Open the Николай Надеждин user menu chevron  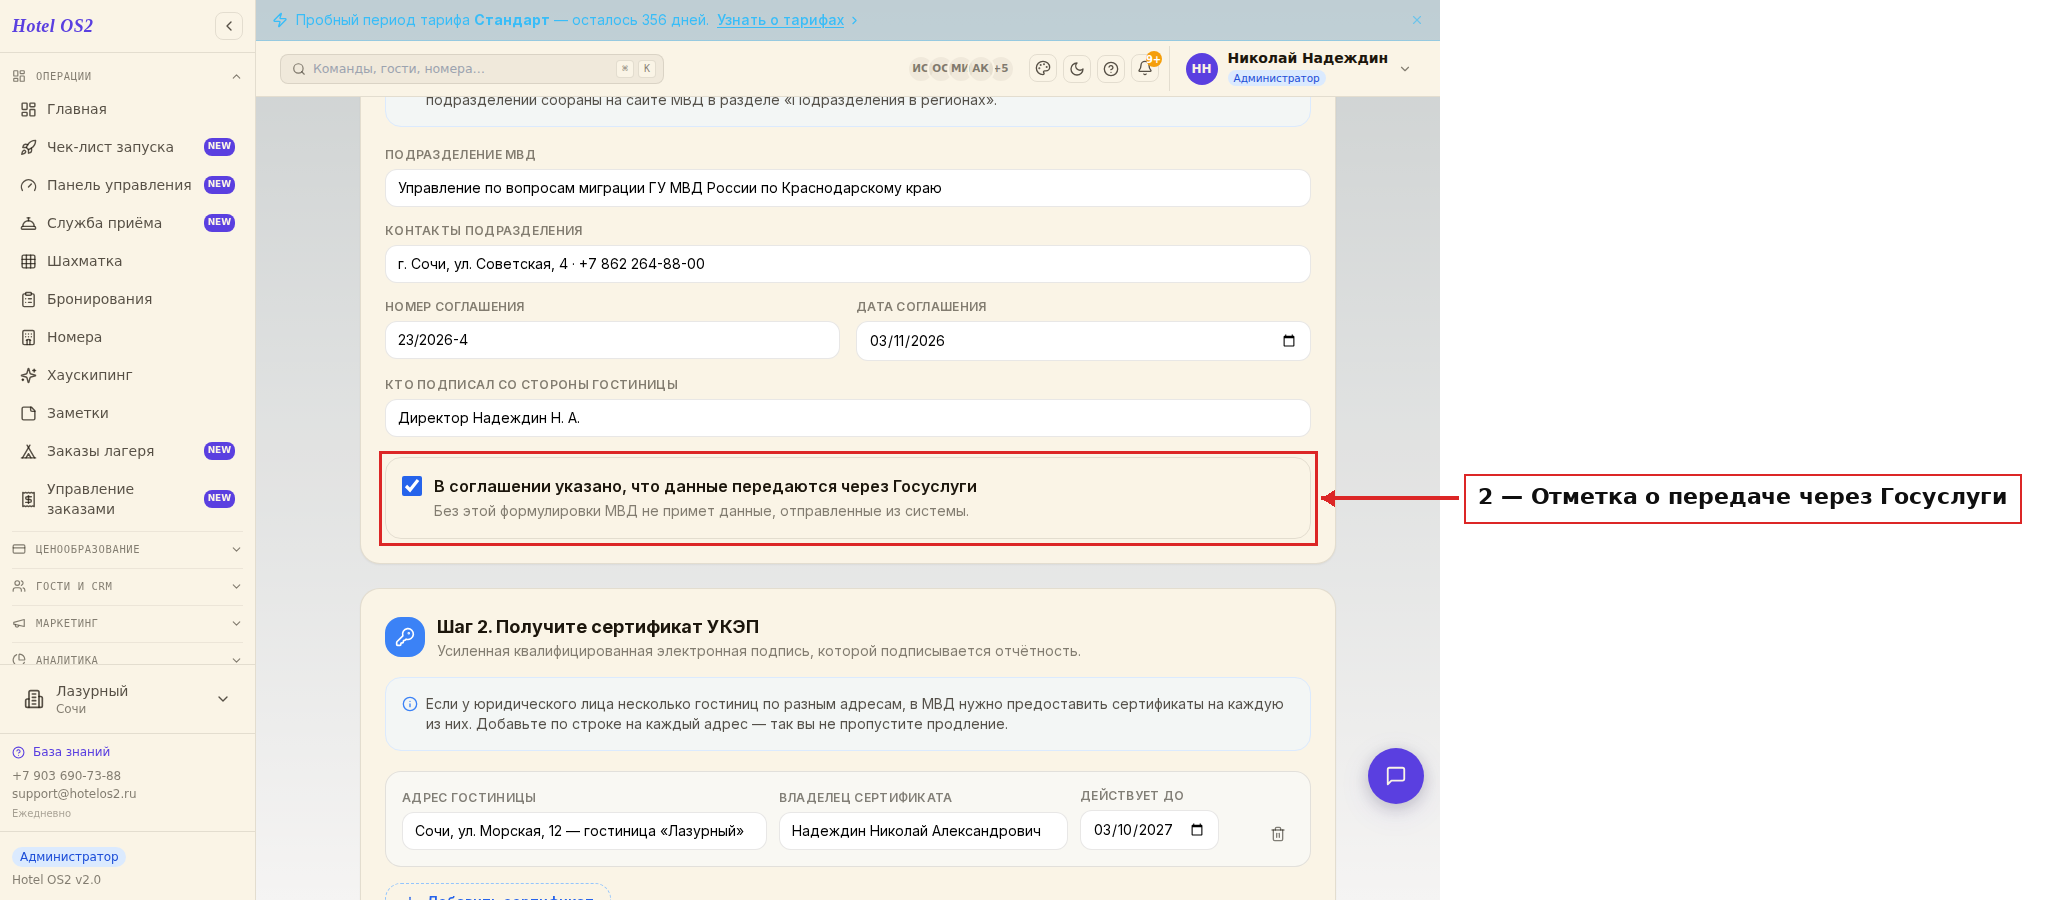(x=1405, y=69)
